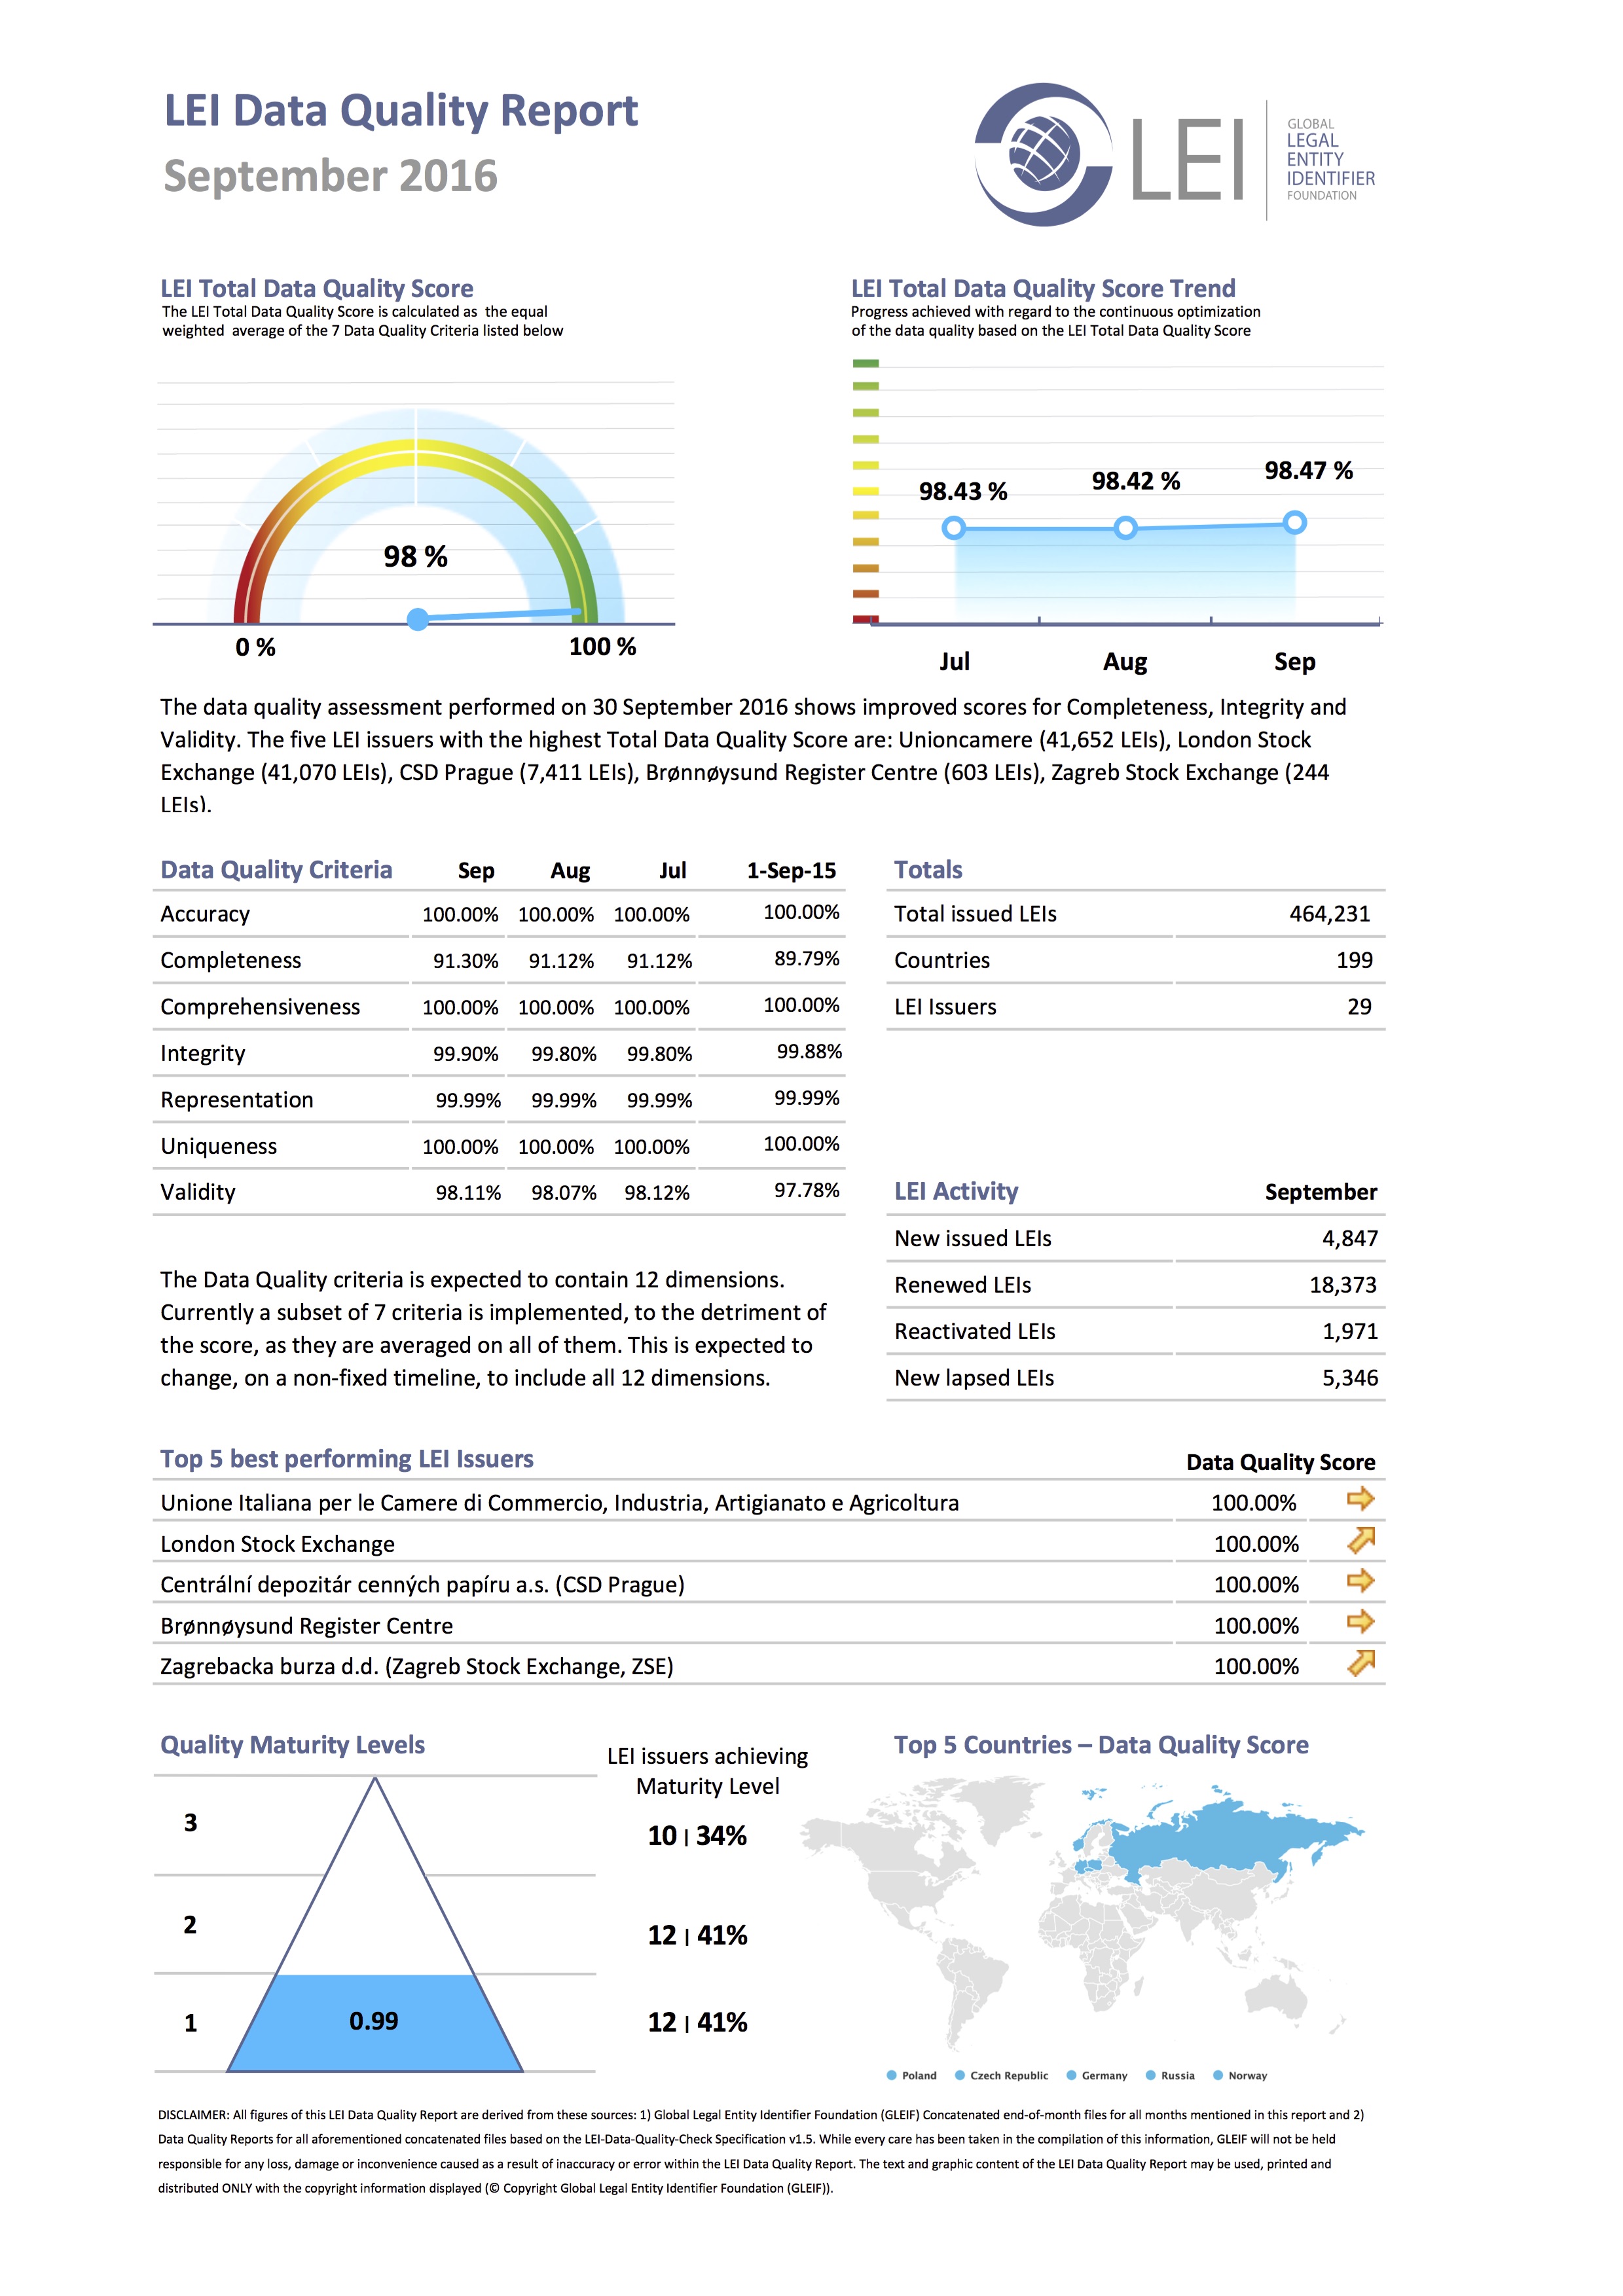
Task: Click the Top 5 best performing LEI Issuers heading
Action: click(x=347, y=1459)
